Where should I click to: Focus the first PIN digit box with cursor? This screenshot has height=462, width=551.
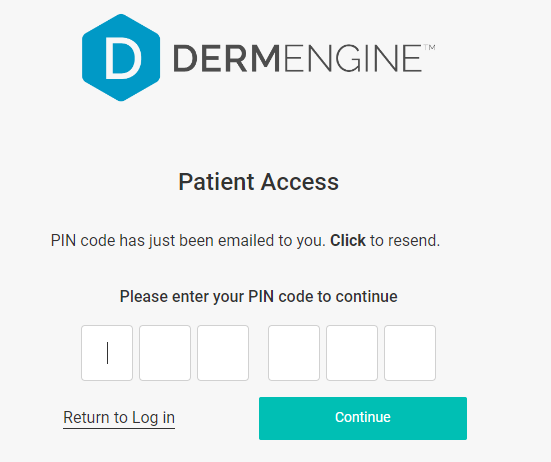[107, 353]
